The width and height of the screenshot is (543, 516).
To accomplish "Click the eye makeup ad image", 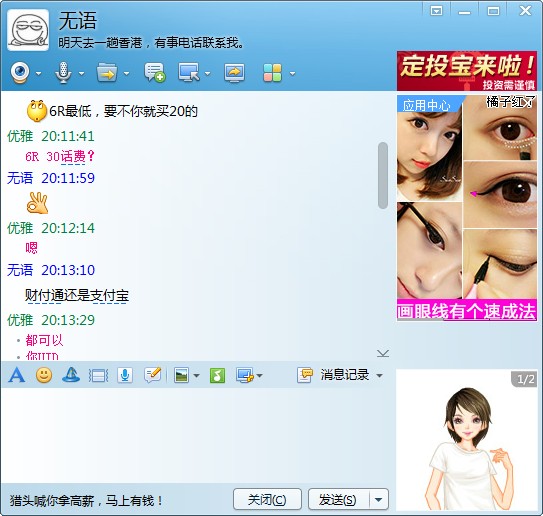I will pos(467,208).
